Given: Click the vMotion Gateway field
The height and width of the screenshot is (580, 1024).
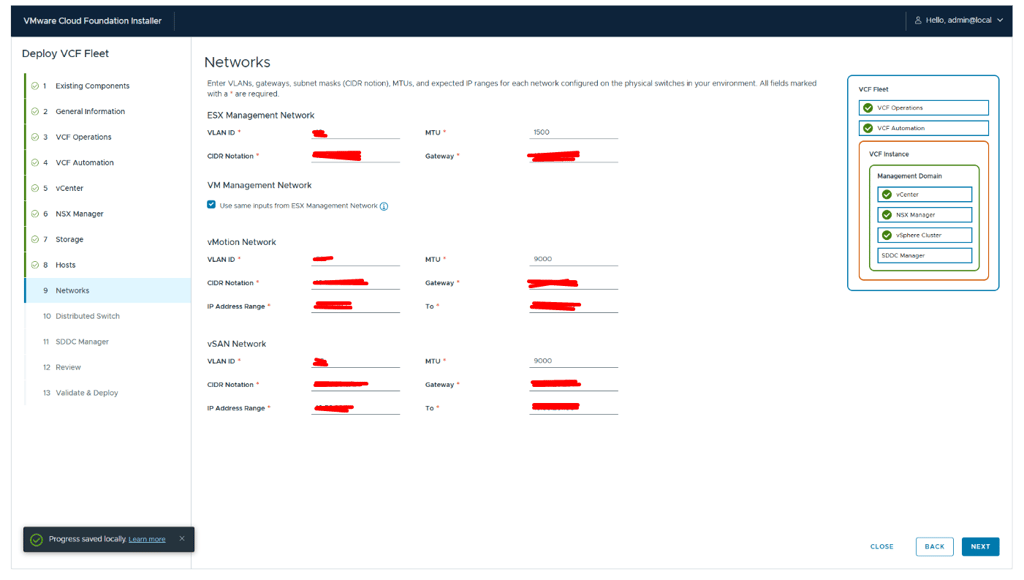Looking at the screenshot, I should click(573, 283).
